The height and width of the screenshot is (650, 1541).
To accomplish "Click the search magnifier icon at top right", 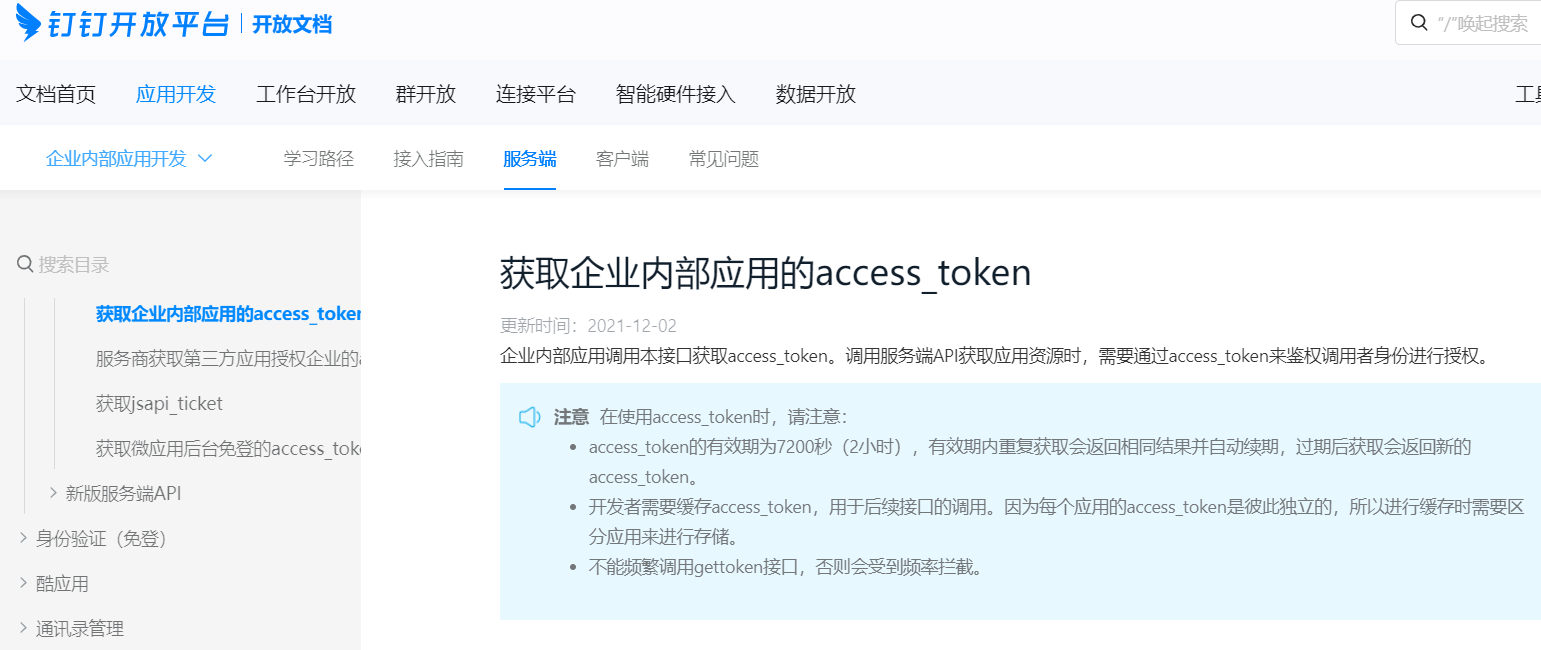I will [1418, 23].
